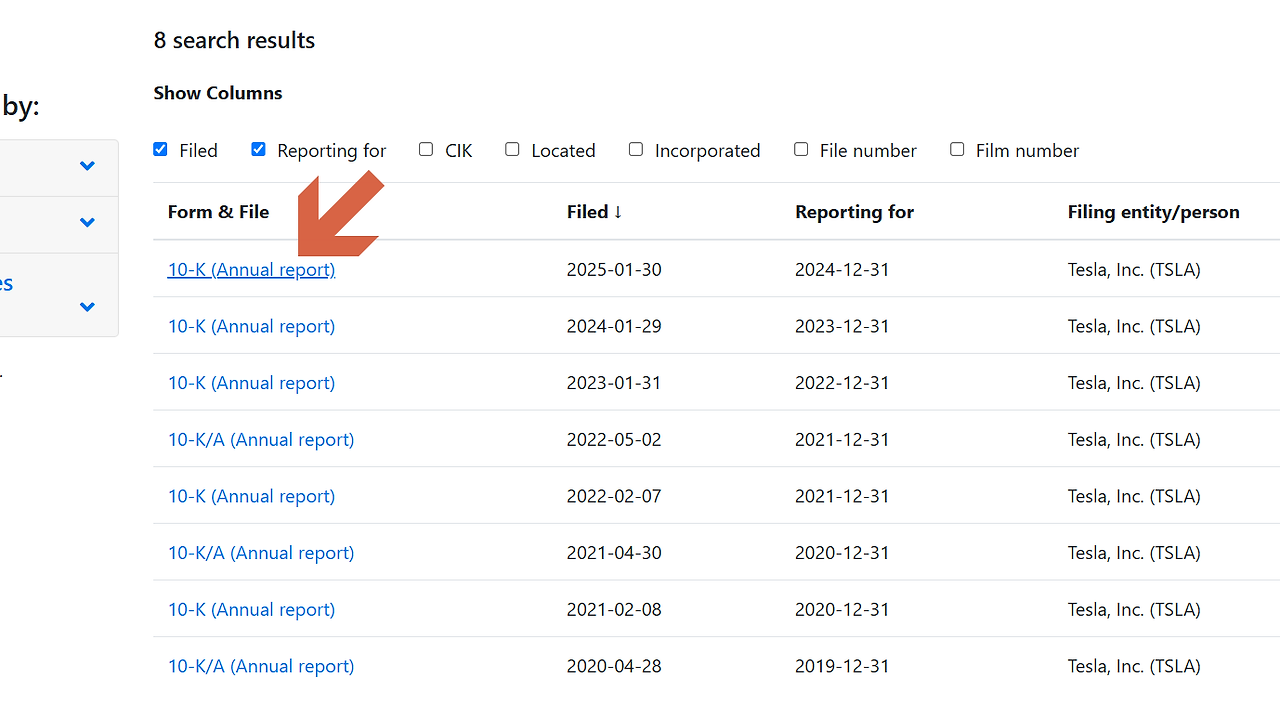Expand the third filter panel chevron

click(87, 307)
